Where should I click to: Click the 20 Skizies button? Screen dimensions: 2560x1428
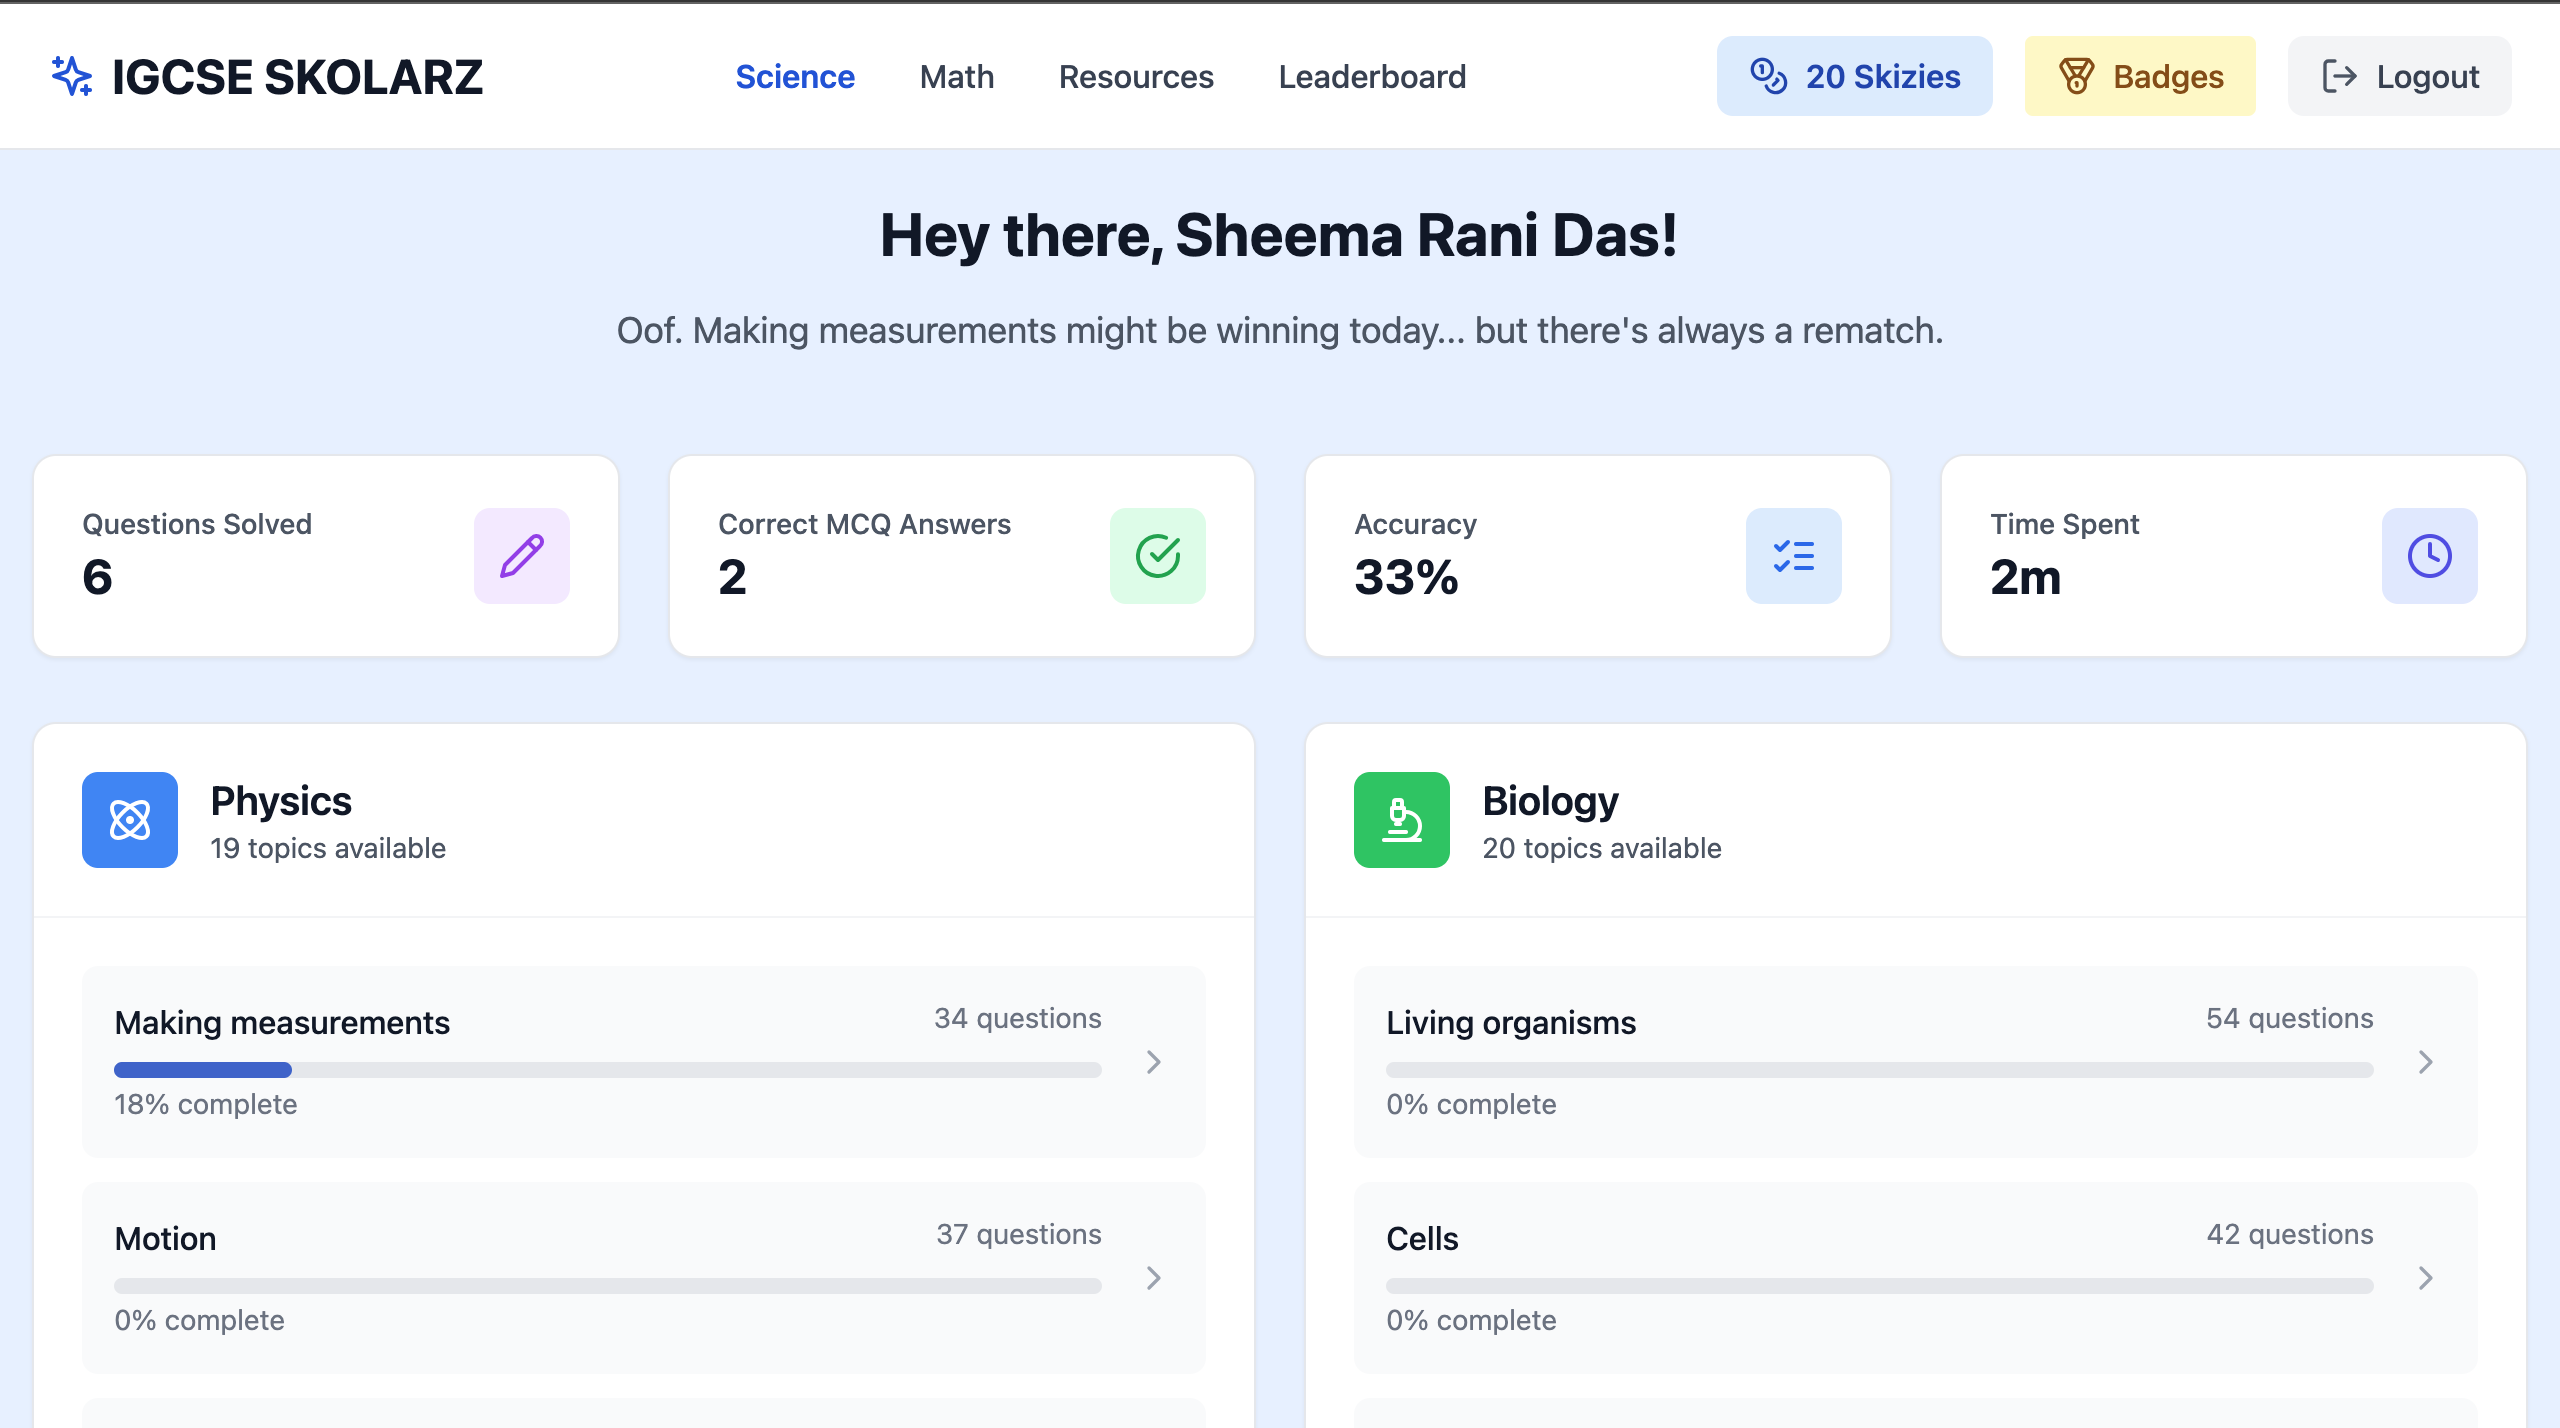[1855, 76]
